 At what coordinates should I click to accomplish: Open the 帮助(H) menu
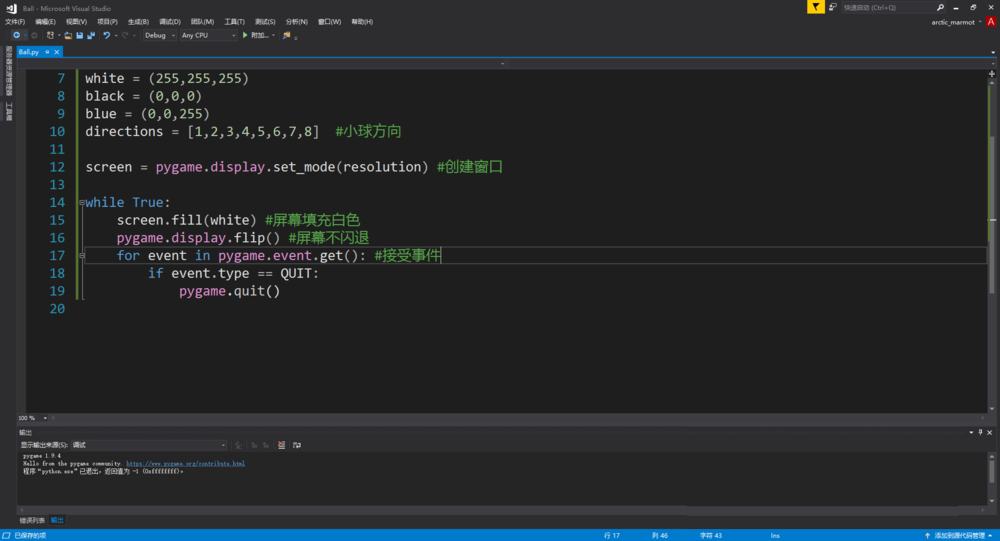(x=362, y=22)
